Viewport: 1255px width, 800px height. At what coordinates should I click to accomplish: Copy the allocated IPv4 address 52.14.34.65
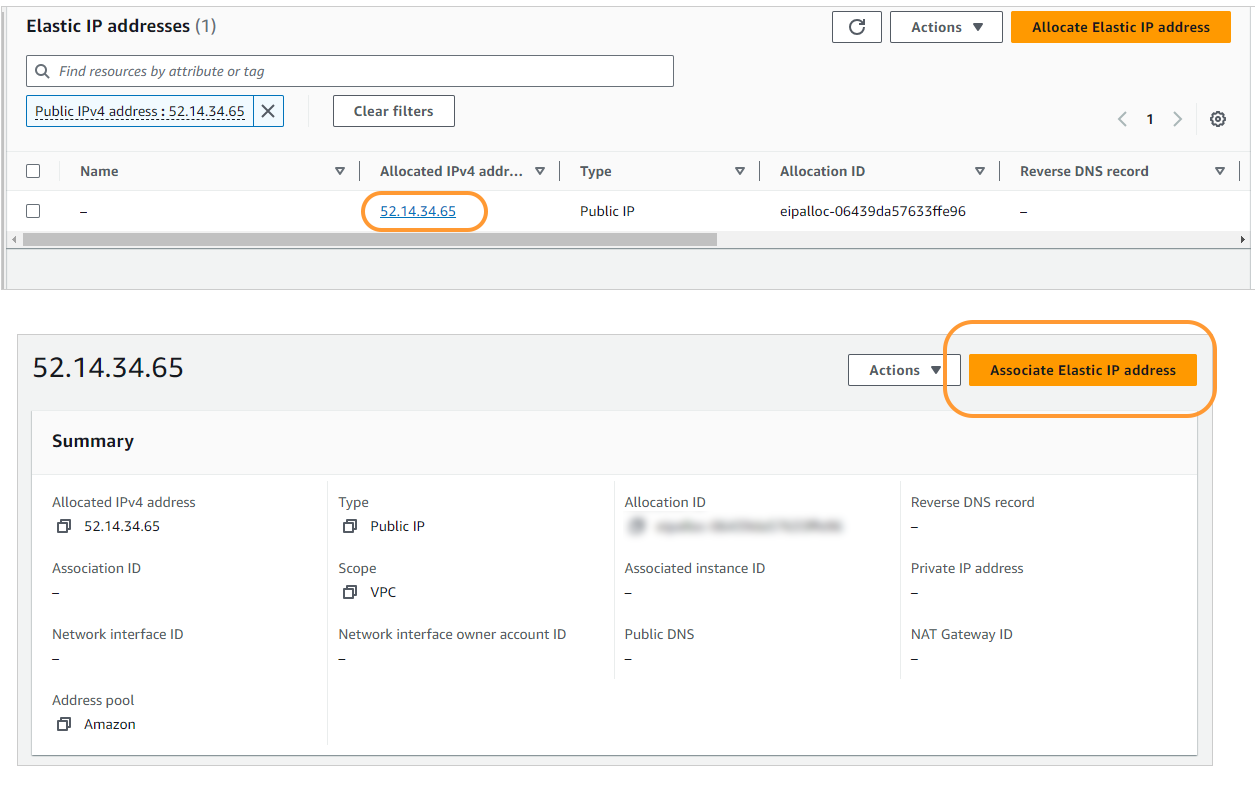click(64, 525)
